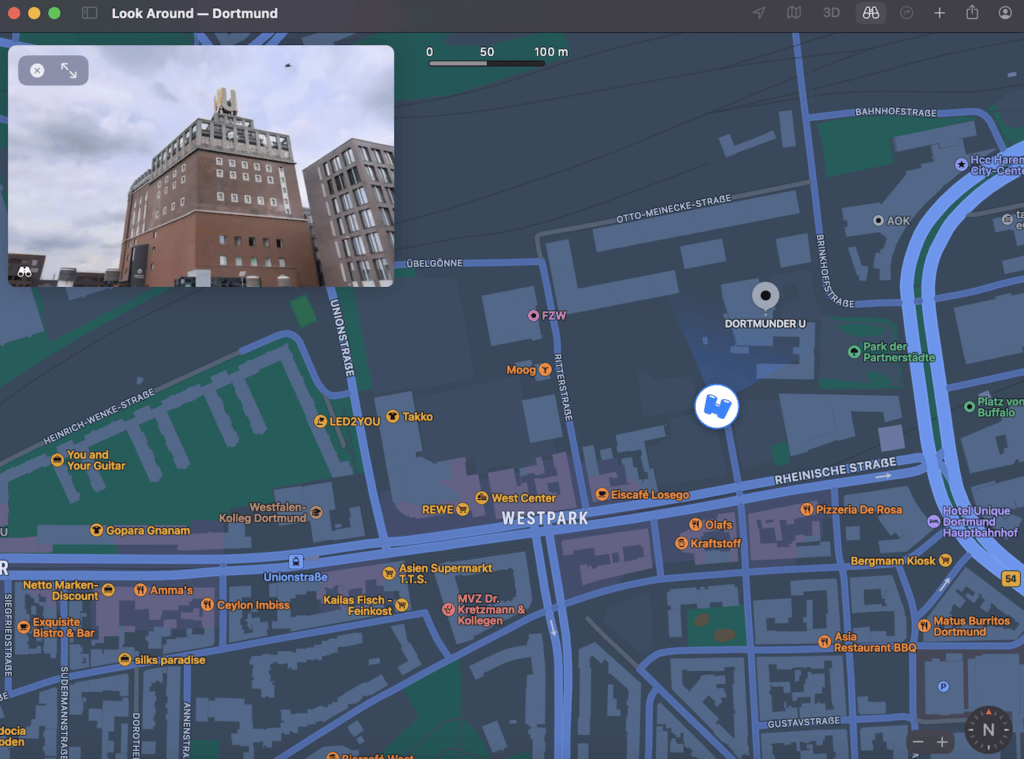1024x759 pixels.
Task: Zoom in using the plus button
Action: pos(942,742)
